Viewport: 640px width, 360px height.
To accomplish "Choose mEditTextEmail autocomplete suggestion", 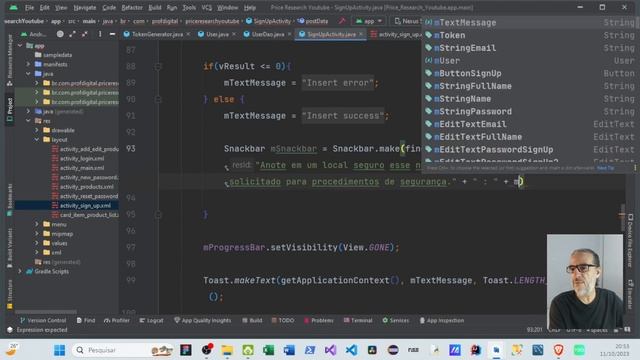I will 530,124.
